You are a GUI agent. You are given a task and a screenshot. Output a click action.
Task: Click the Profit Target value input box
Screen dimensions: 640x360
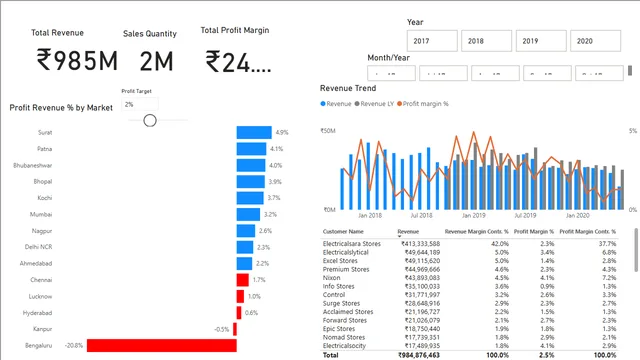[140, 104]
